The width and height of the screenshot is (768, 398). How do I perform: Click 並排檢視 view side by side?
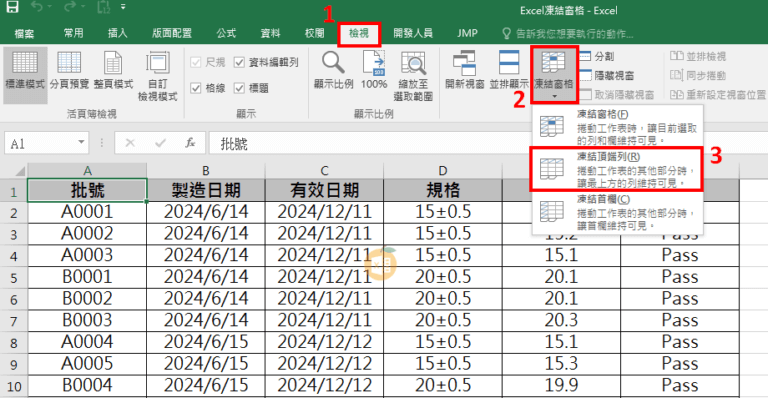pyautogui.click(x=698, y=56)
